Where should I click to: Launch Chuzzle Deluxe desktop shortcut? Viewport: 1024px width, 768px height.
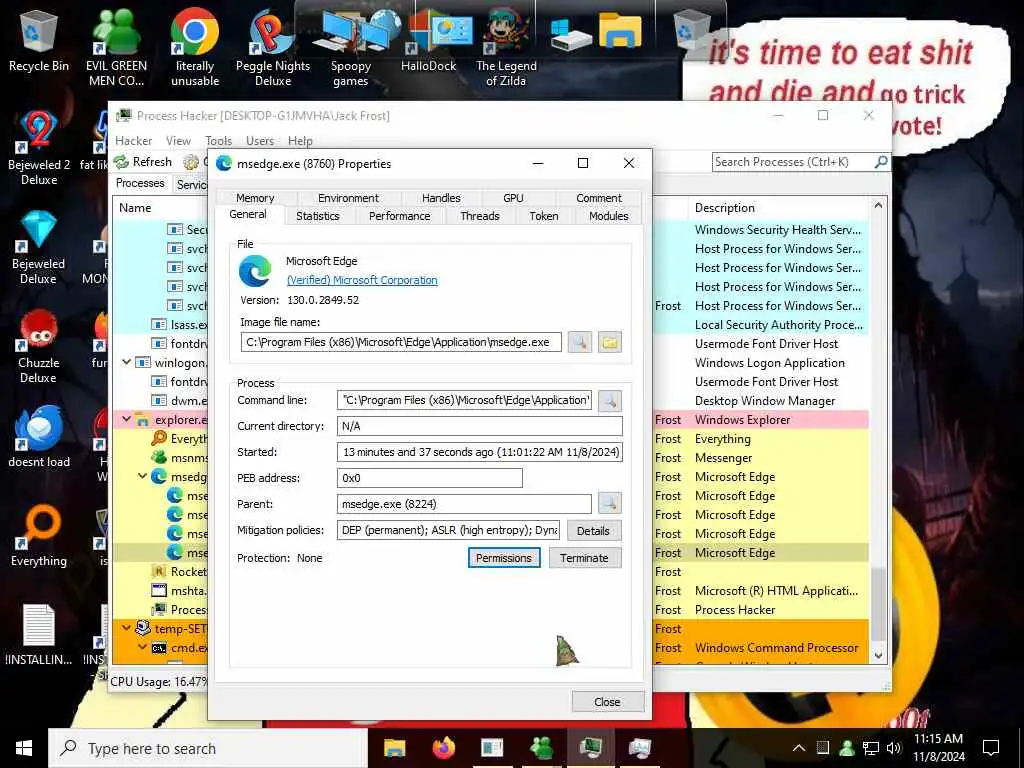(39, 346)
